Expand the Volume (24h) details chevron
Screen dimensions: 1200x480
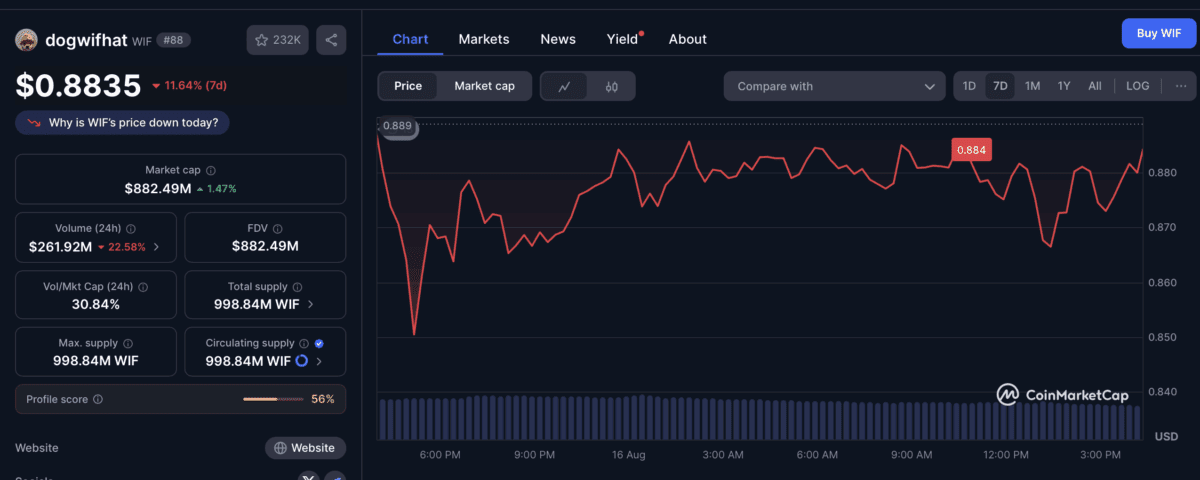(155, 247)
